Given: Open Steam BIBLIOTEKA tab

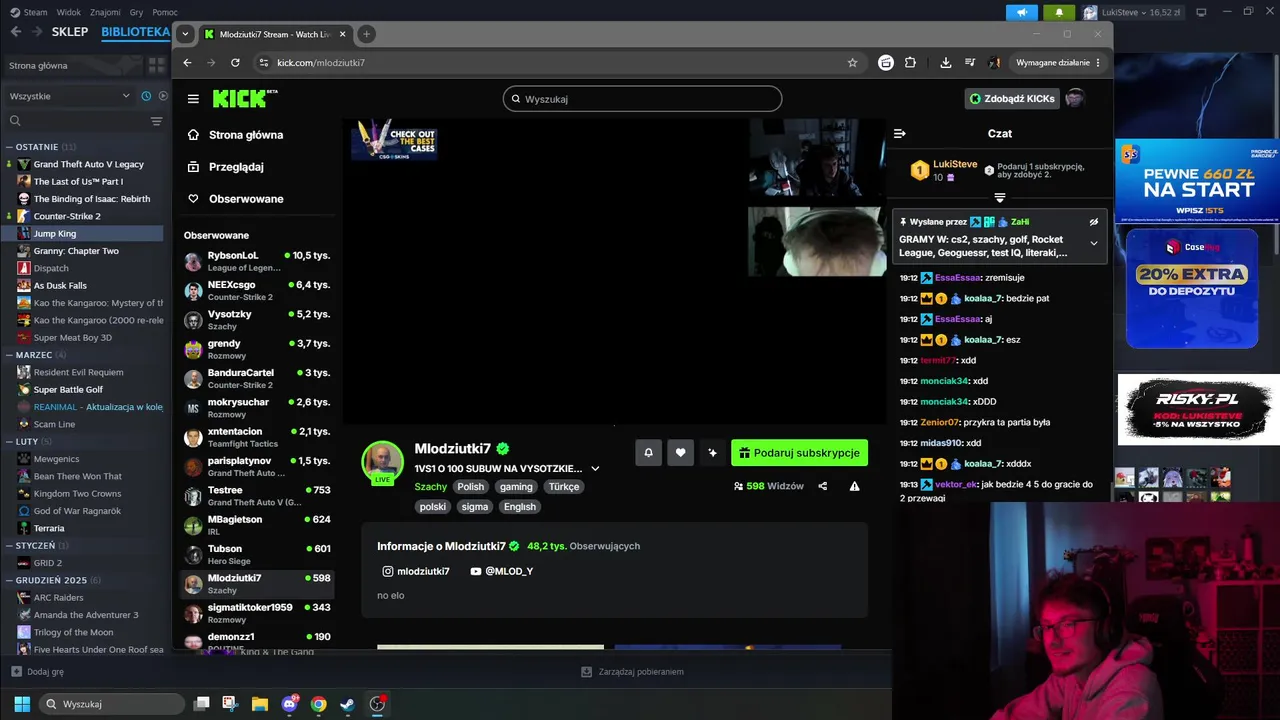Looking at the screenshot, I should click(136, 32).
